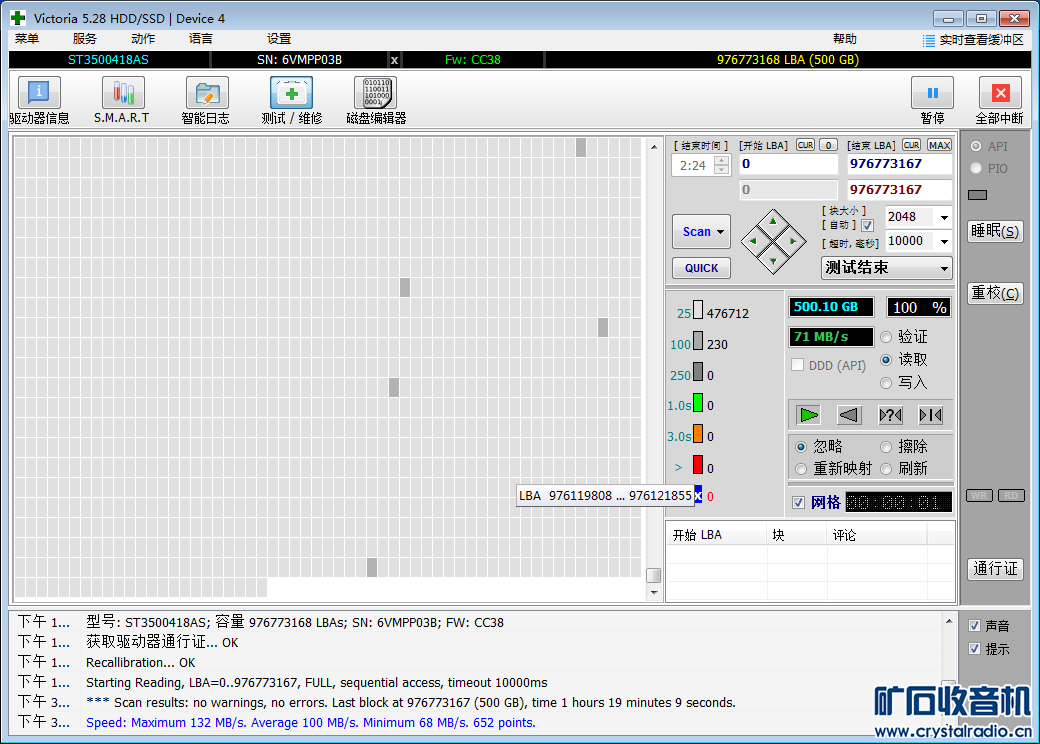Open the 驱动器信息 drive info panel
Viewport: 1040px width, 744px height.
39,93
